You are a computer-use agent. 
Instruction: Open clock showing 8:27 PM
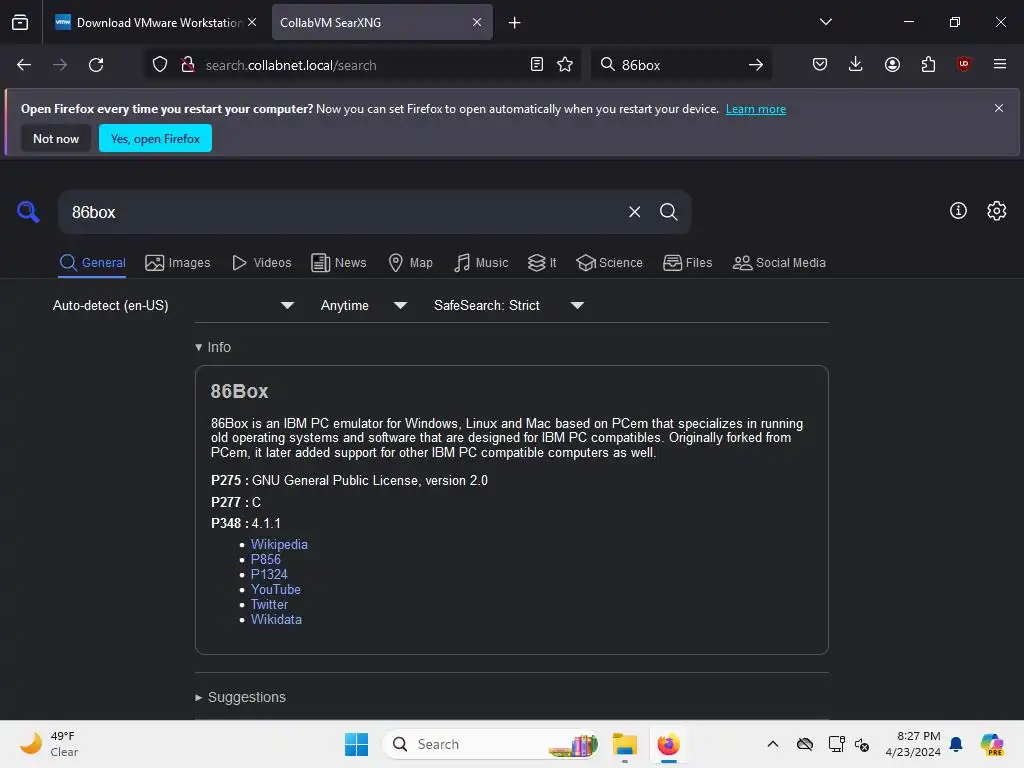[913, 744]
